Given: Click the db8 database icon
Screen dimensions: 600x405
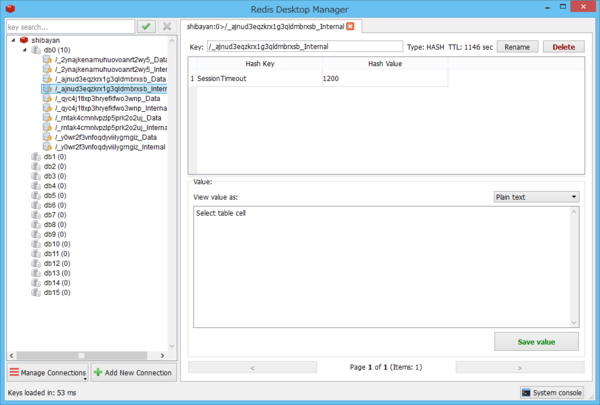Looking at the screenshot, I should pos(36,224).
